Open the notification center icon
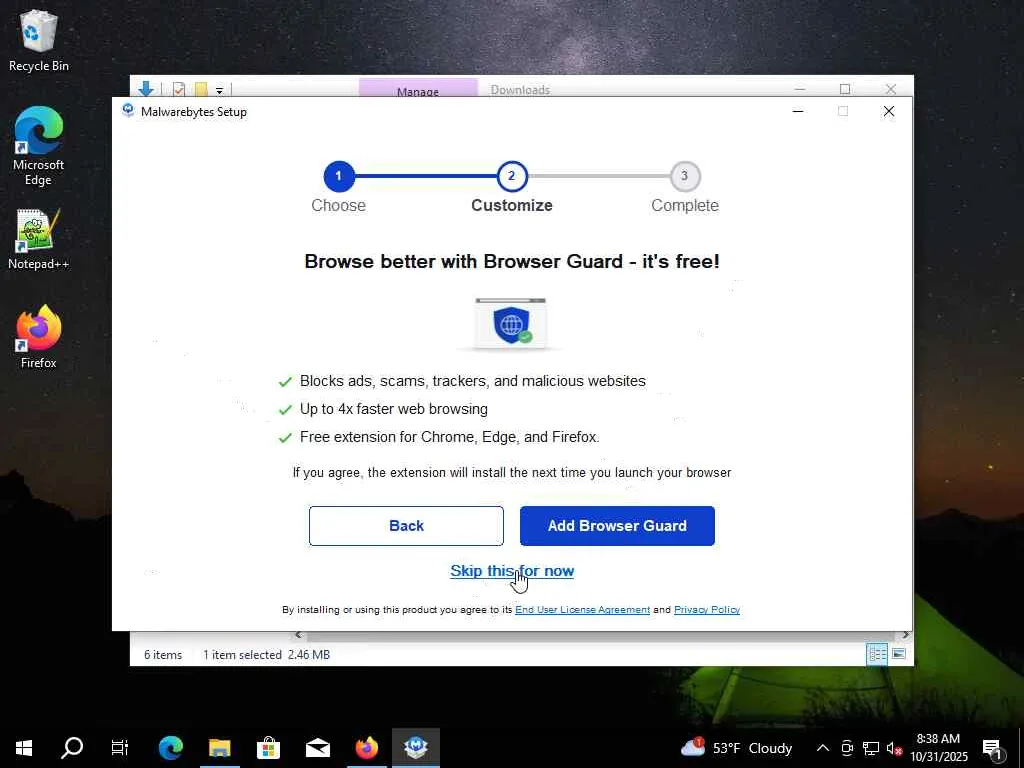This screenshot has width=1024, height=768. [992, 748]
